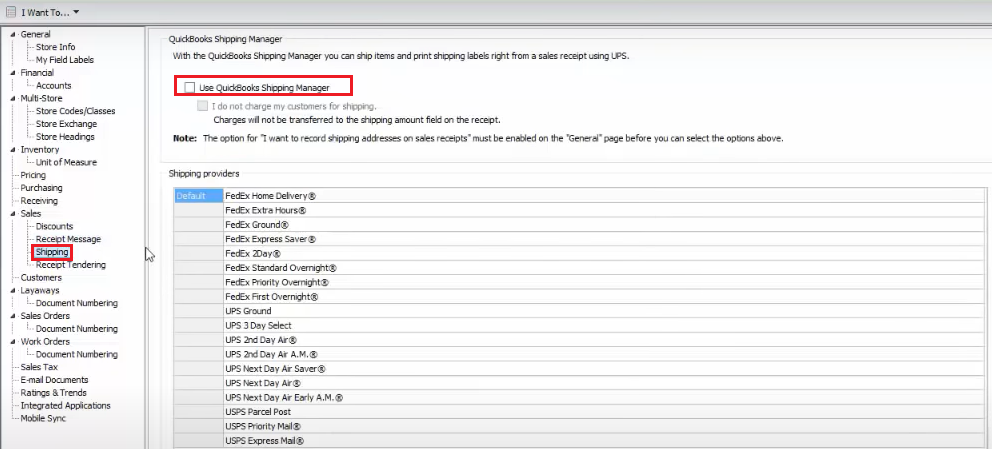This screenshot has width=992, height=449.
Task: Select Mobile Sync
Action: click(x=43, y=418)
